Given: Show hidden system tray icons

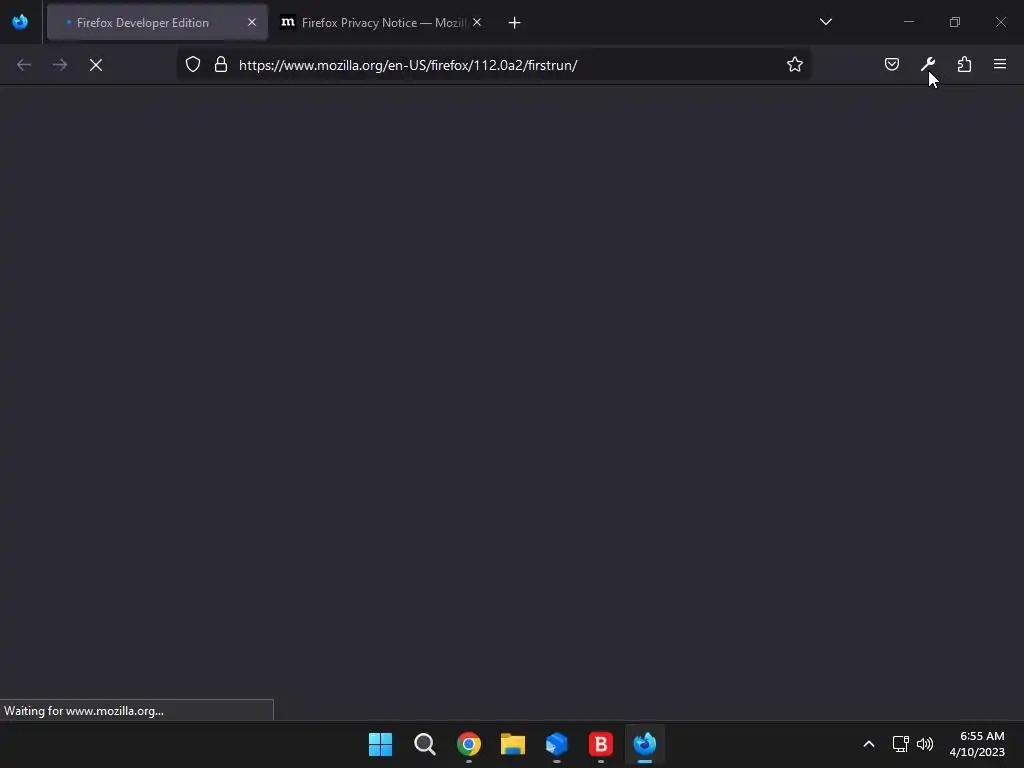Looking at the screenshot, I should (869, 744).
